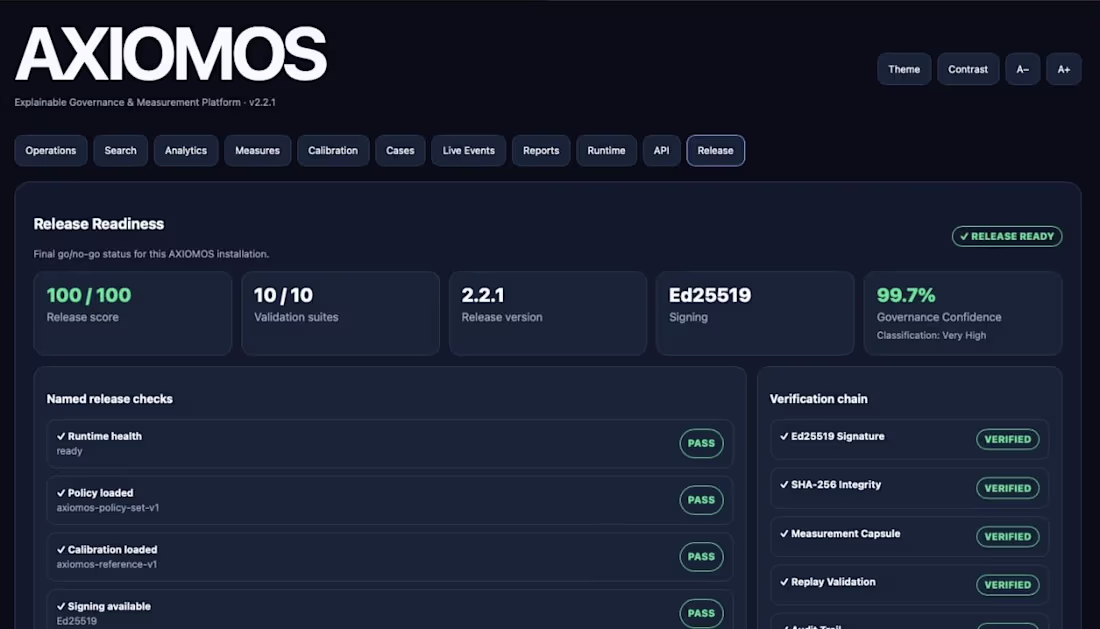Viewport: 1100px width, 629px height.
Task: Toggle the Theme button
Action: [x=904, y=69]
